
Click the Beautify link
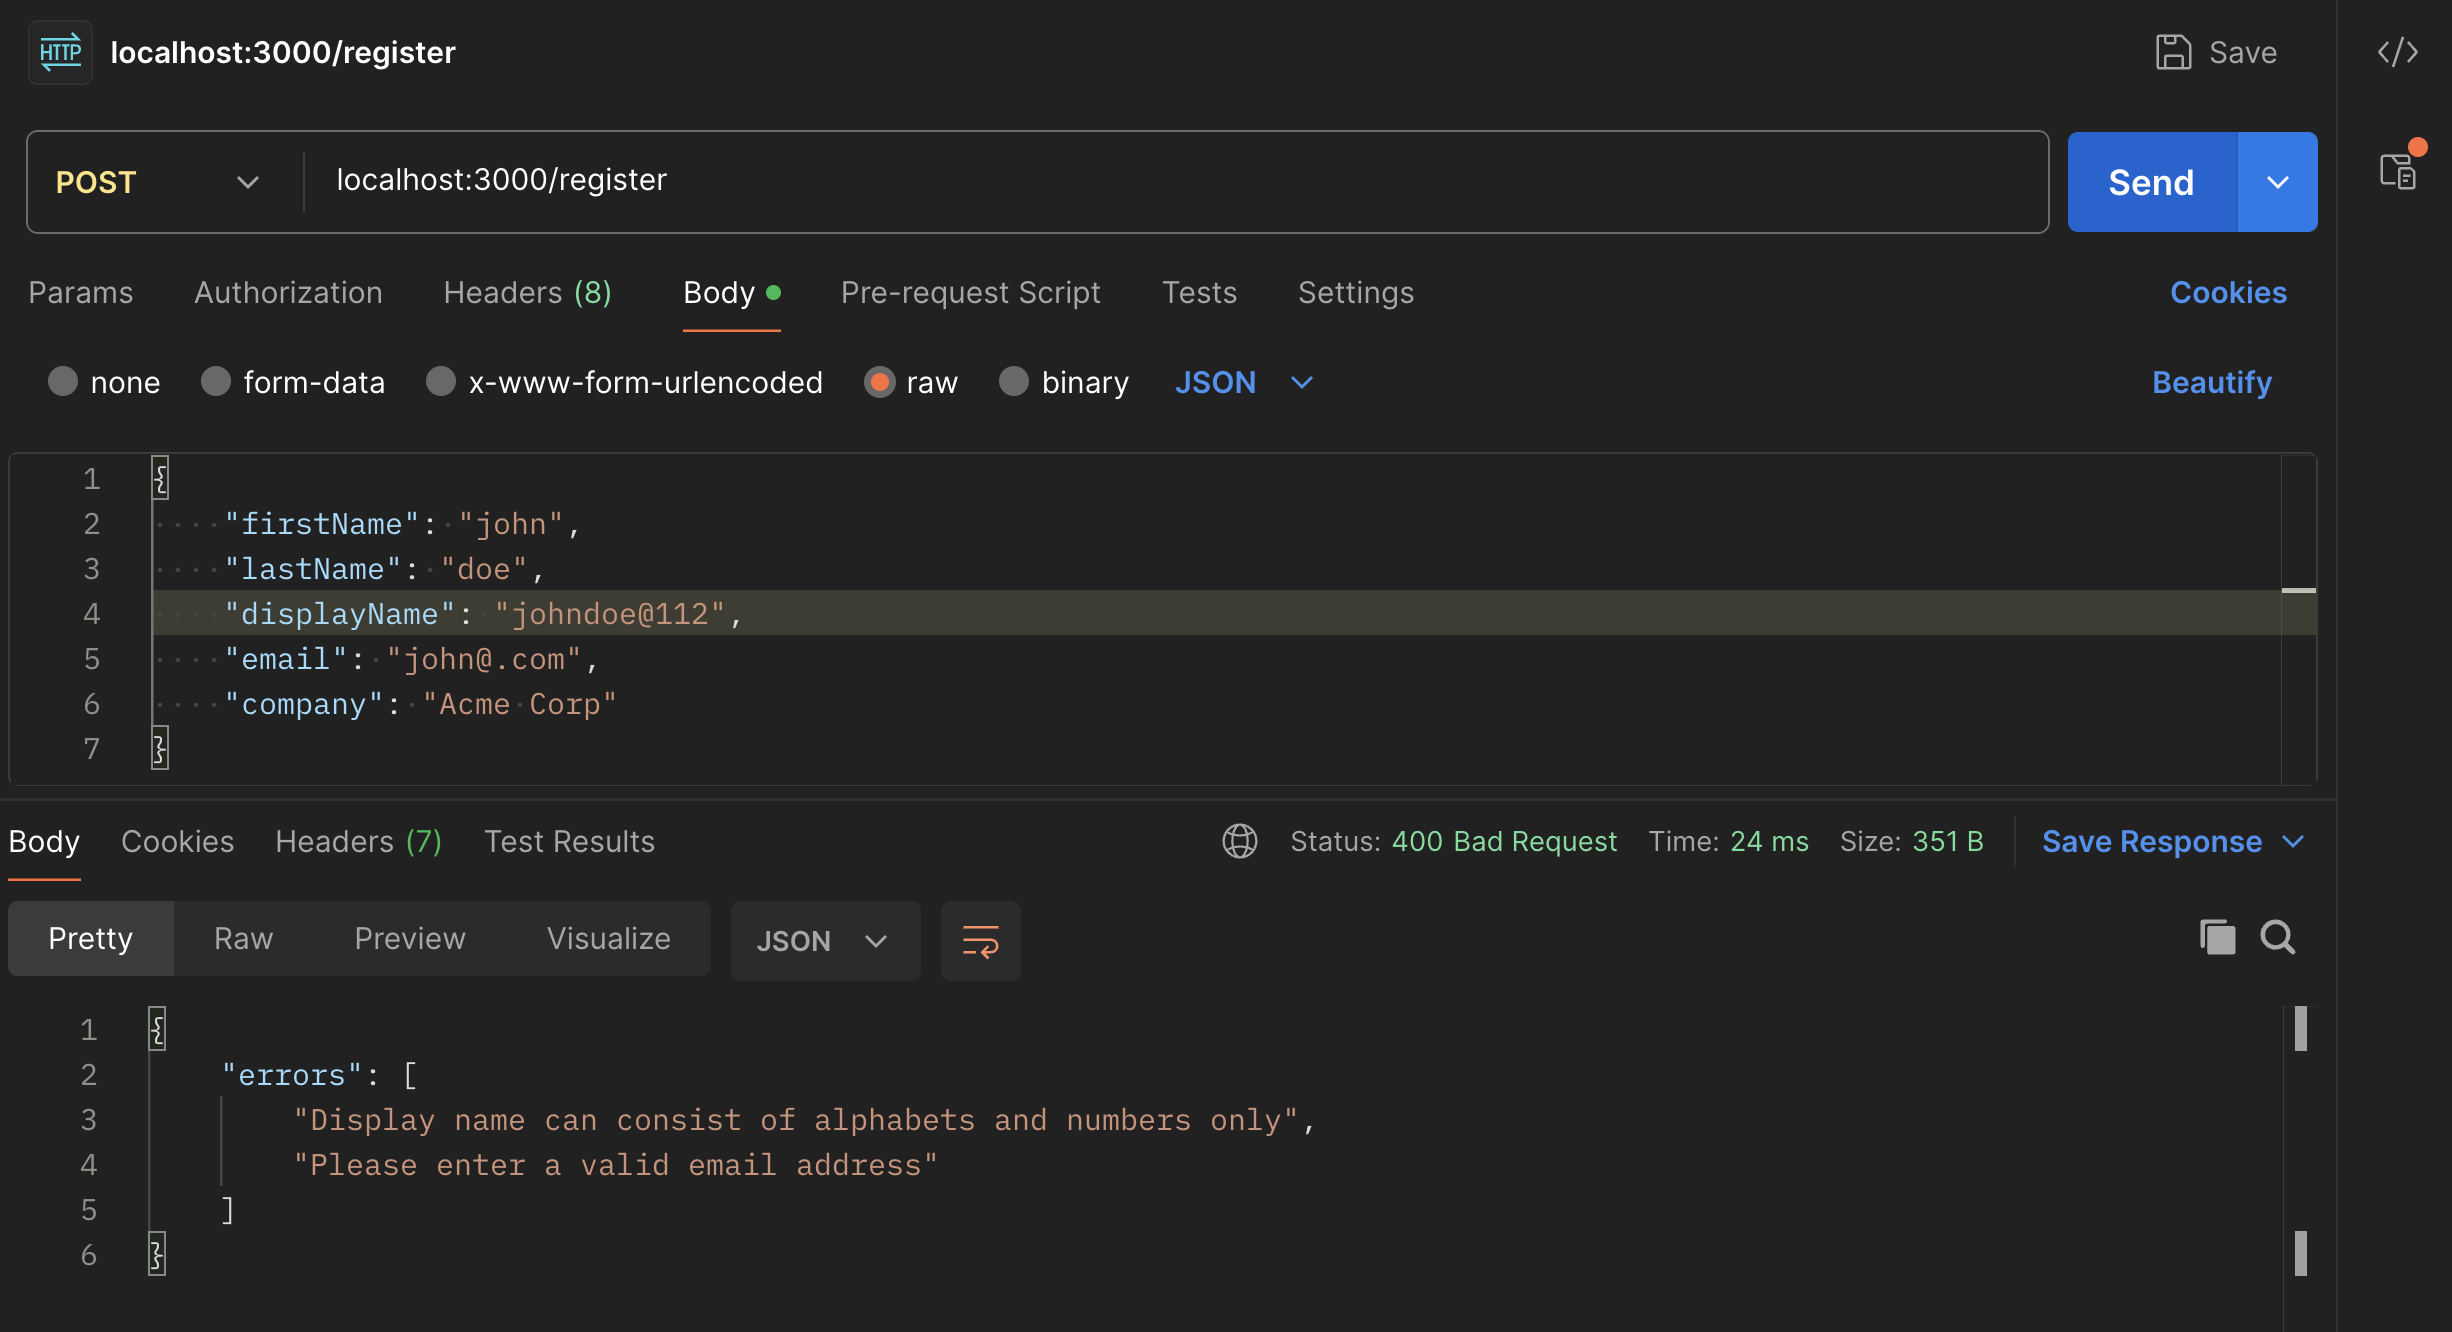(2211, 382)
